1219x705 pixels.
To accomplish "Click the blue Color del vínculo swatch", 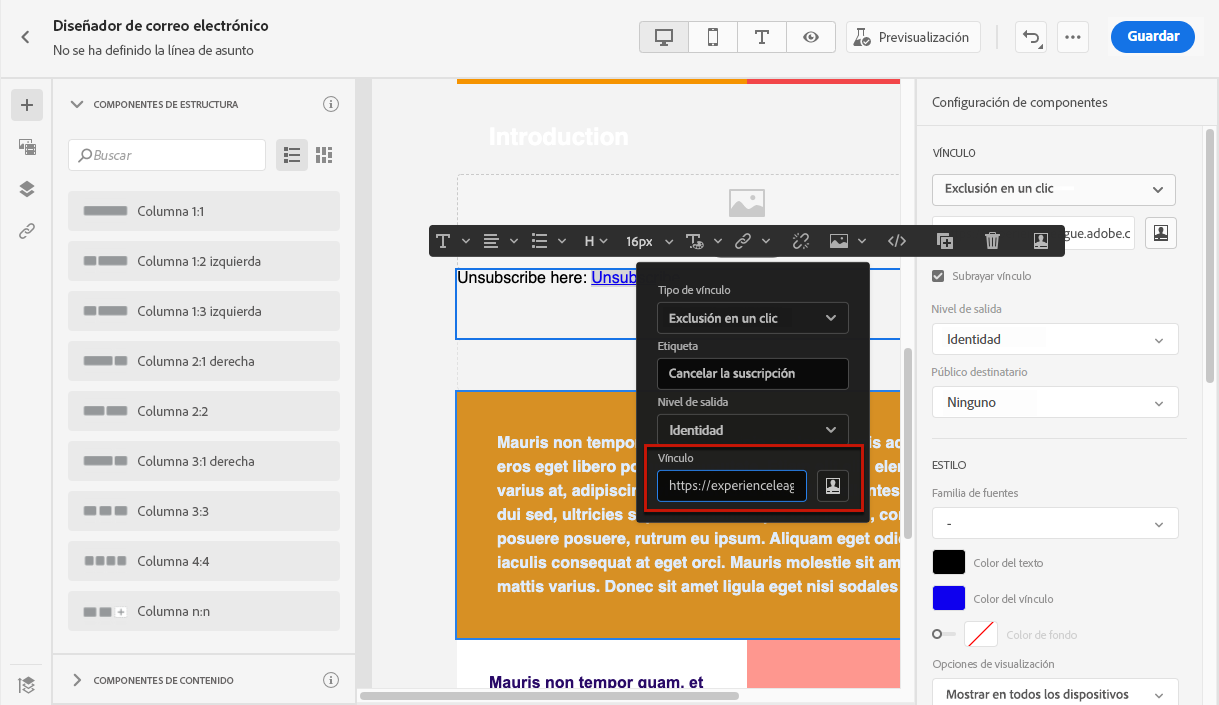I will (x=948, y=598).
